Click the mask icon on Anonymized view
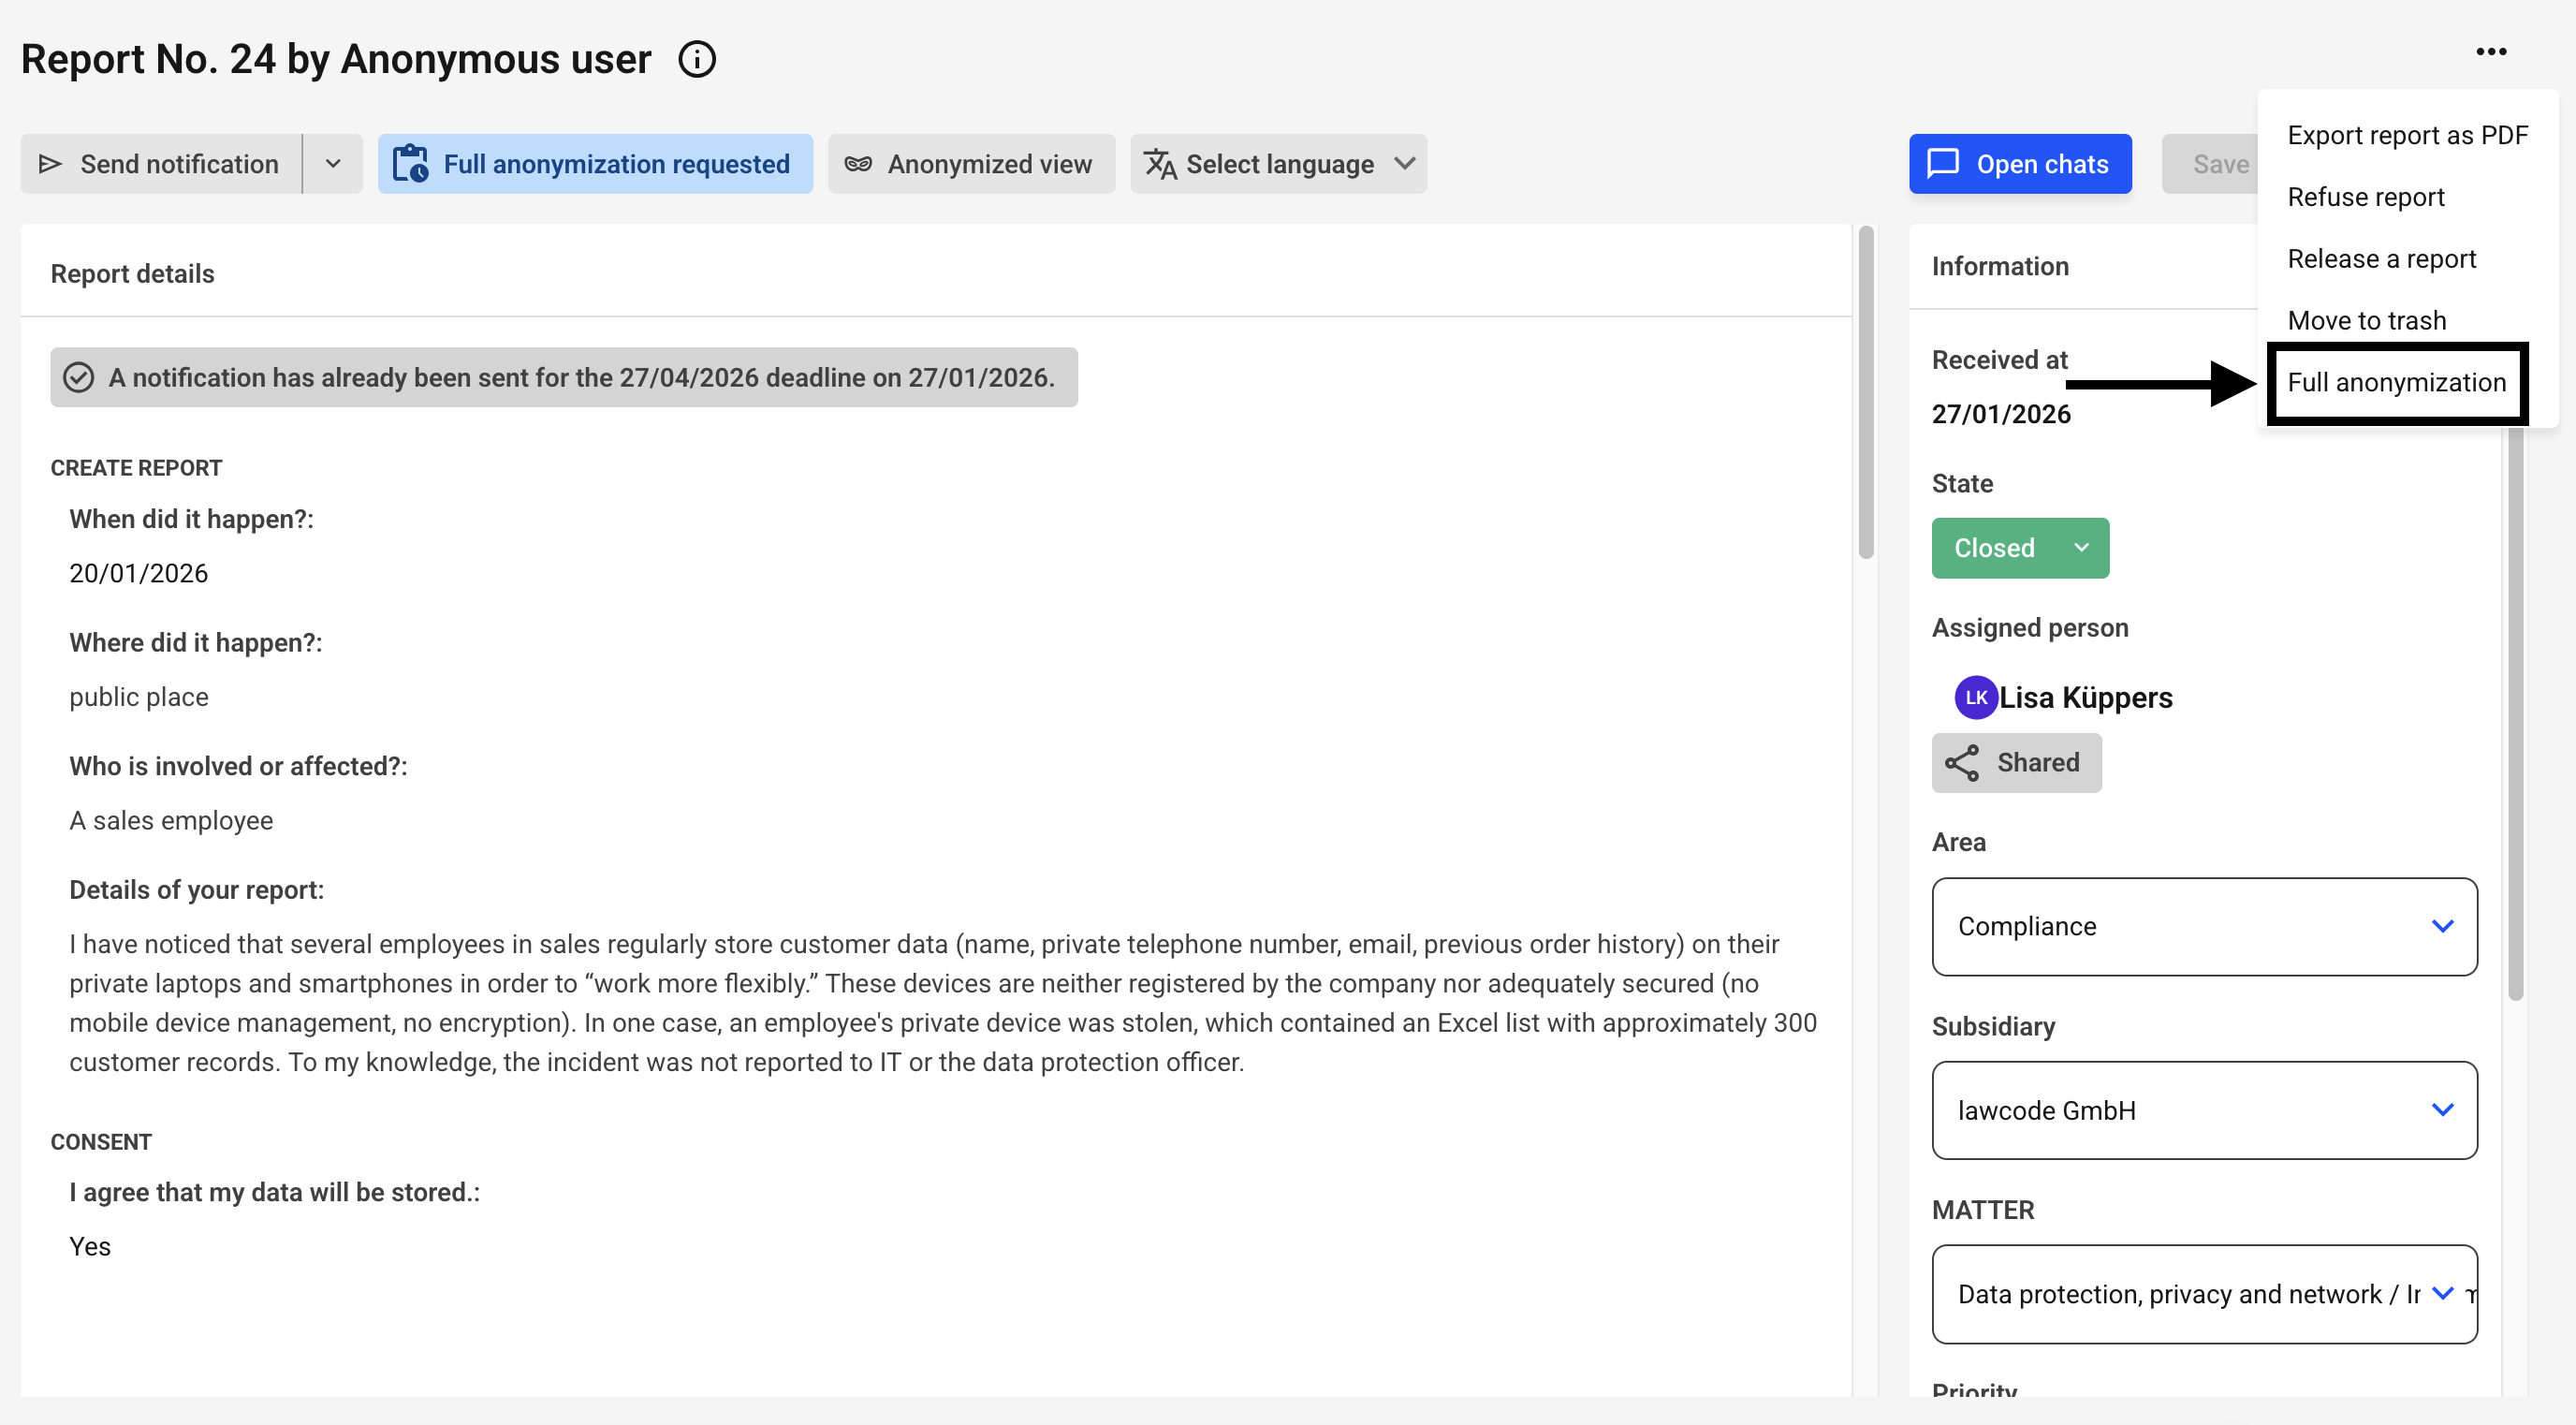The height and width of the screenshot is (1425, 2576). (x=858, y=164)
